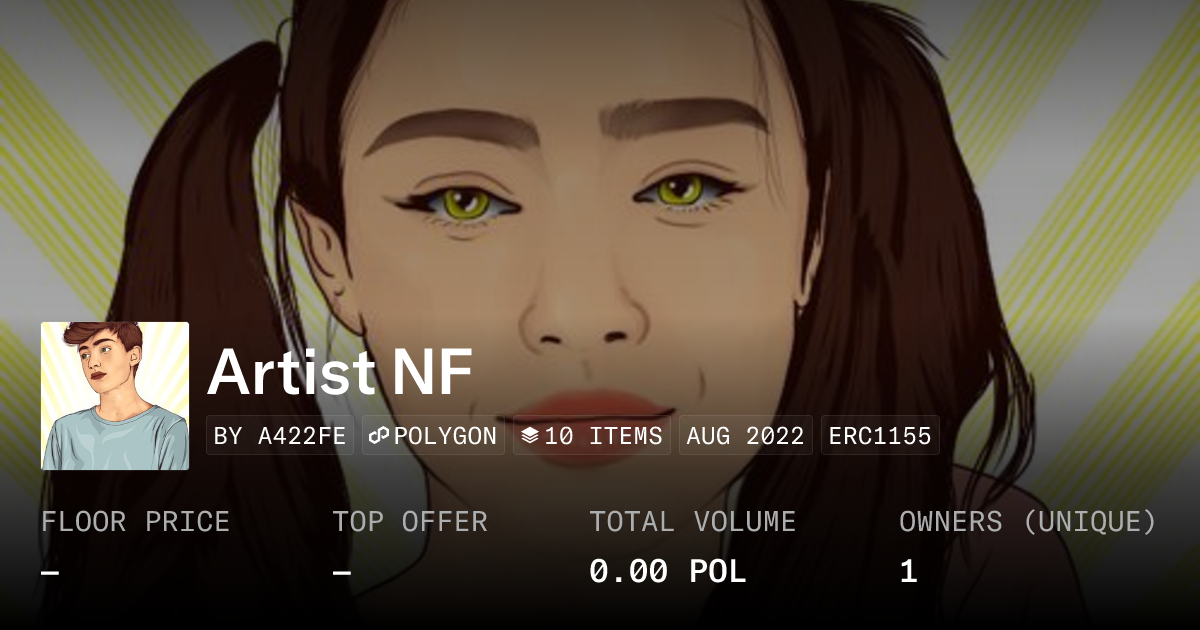This screenshot has height=630, width=1200.
Task: Click the TOTAL VOLUME stat label
Action: coord(692,522)
